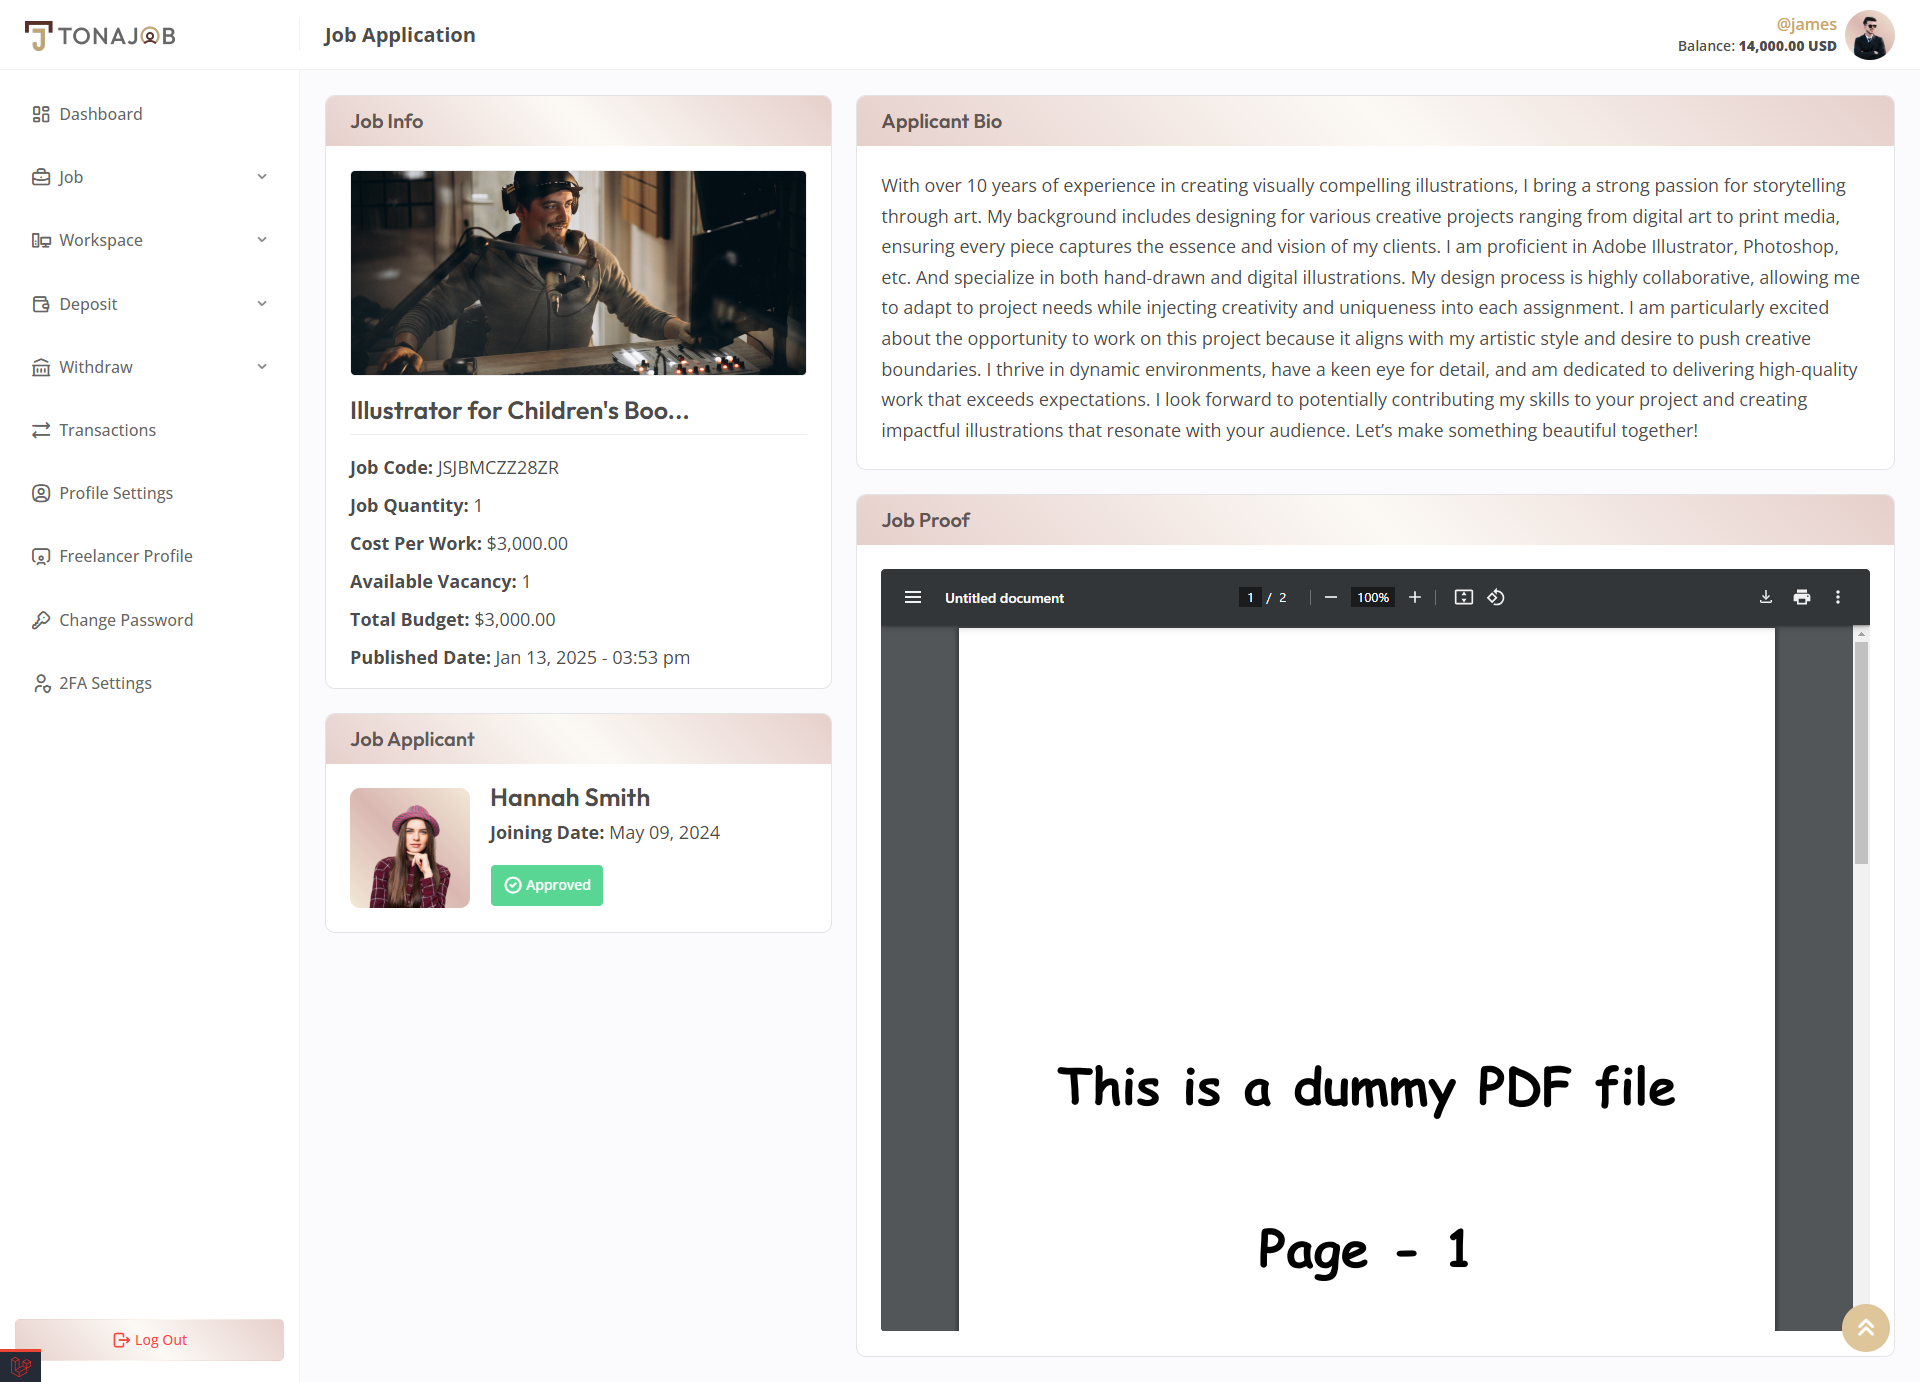Rotate the PDF counterclockwise

tap(1496, 597)
